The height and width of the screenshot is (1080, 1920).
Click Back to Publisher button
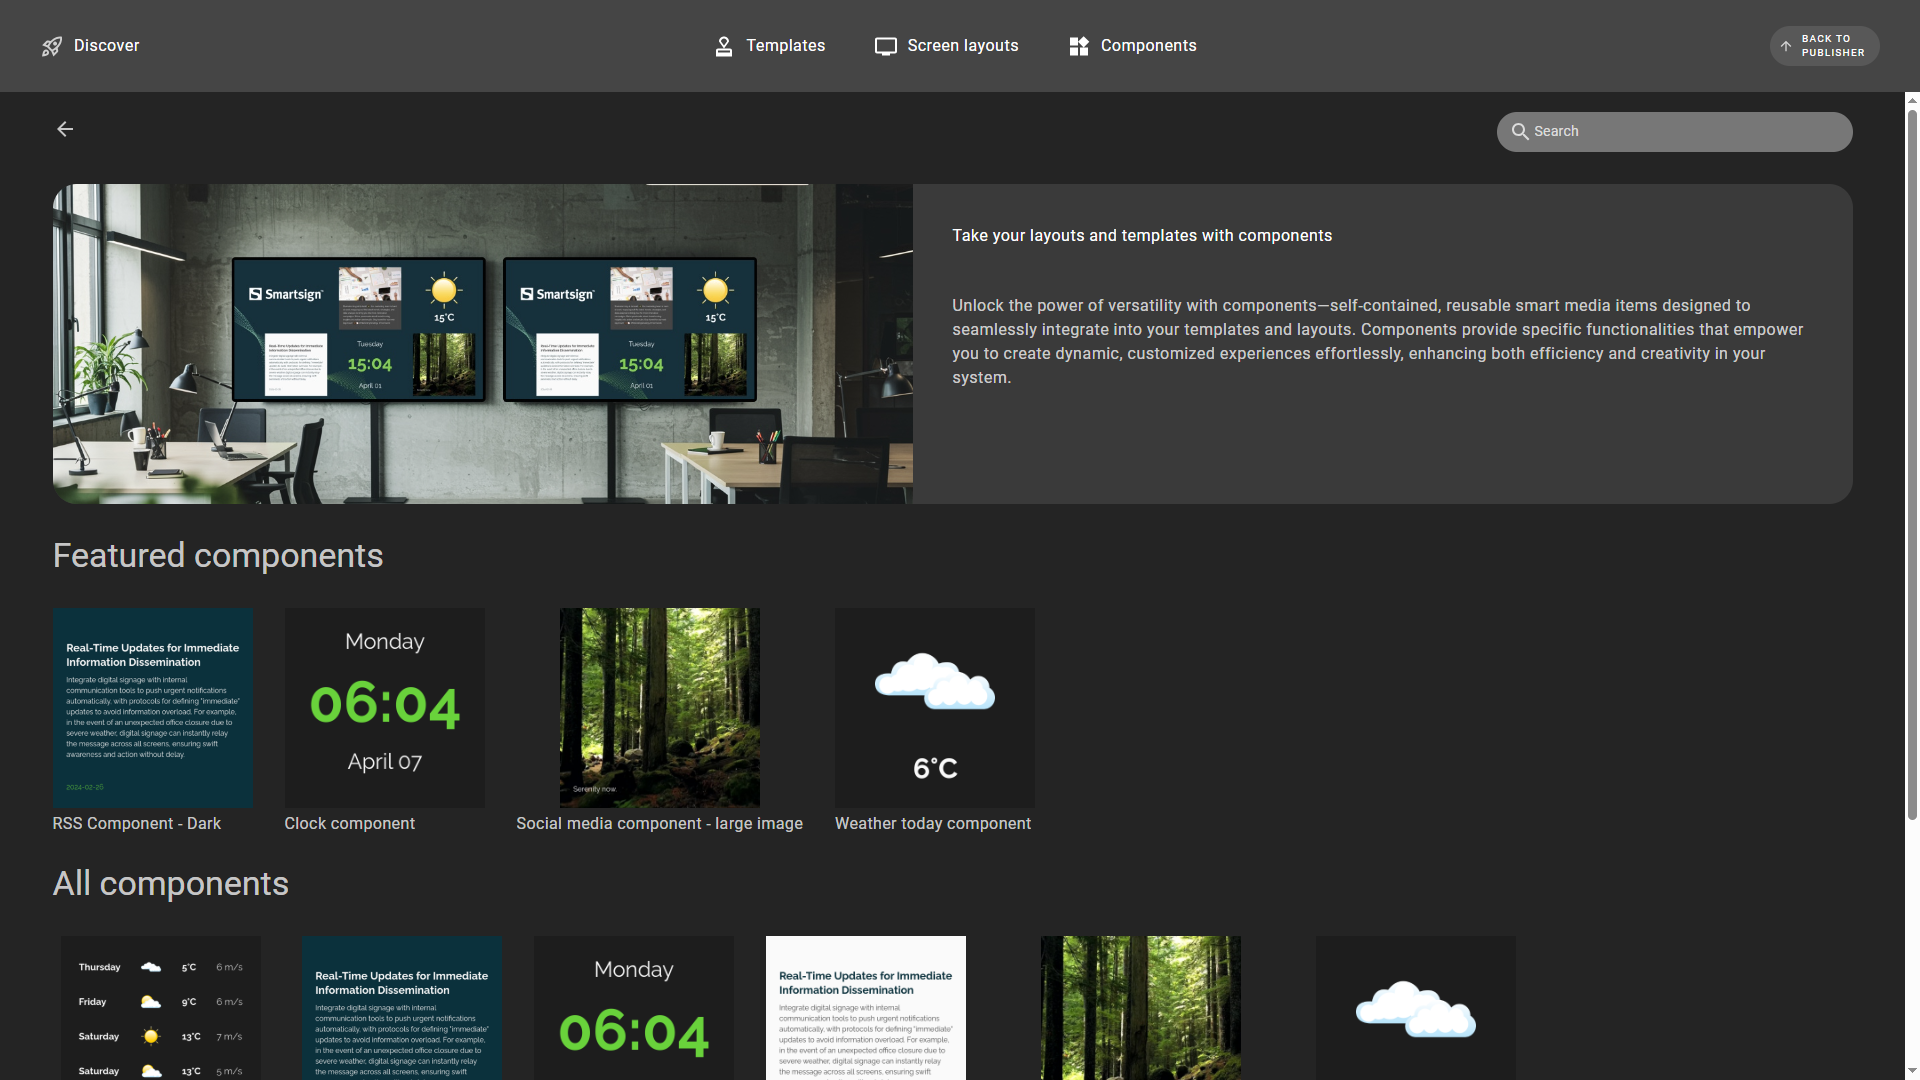pos(1824,46)
